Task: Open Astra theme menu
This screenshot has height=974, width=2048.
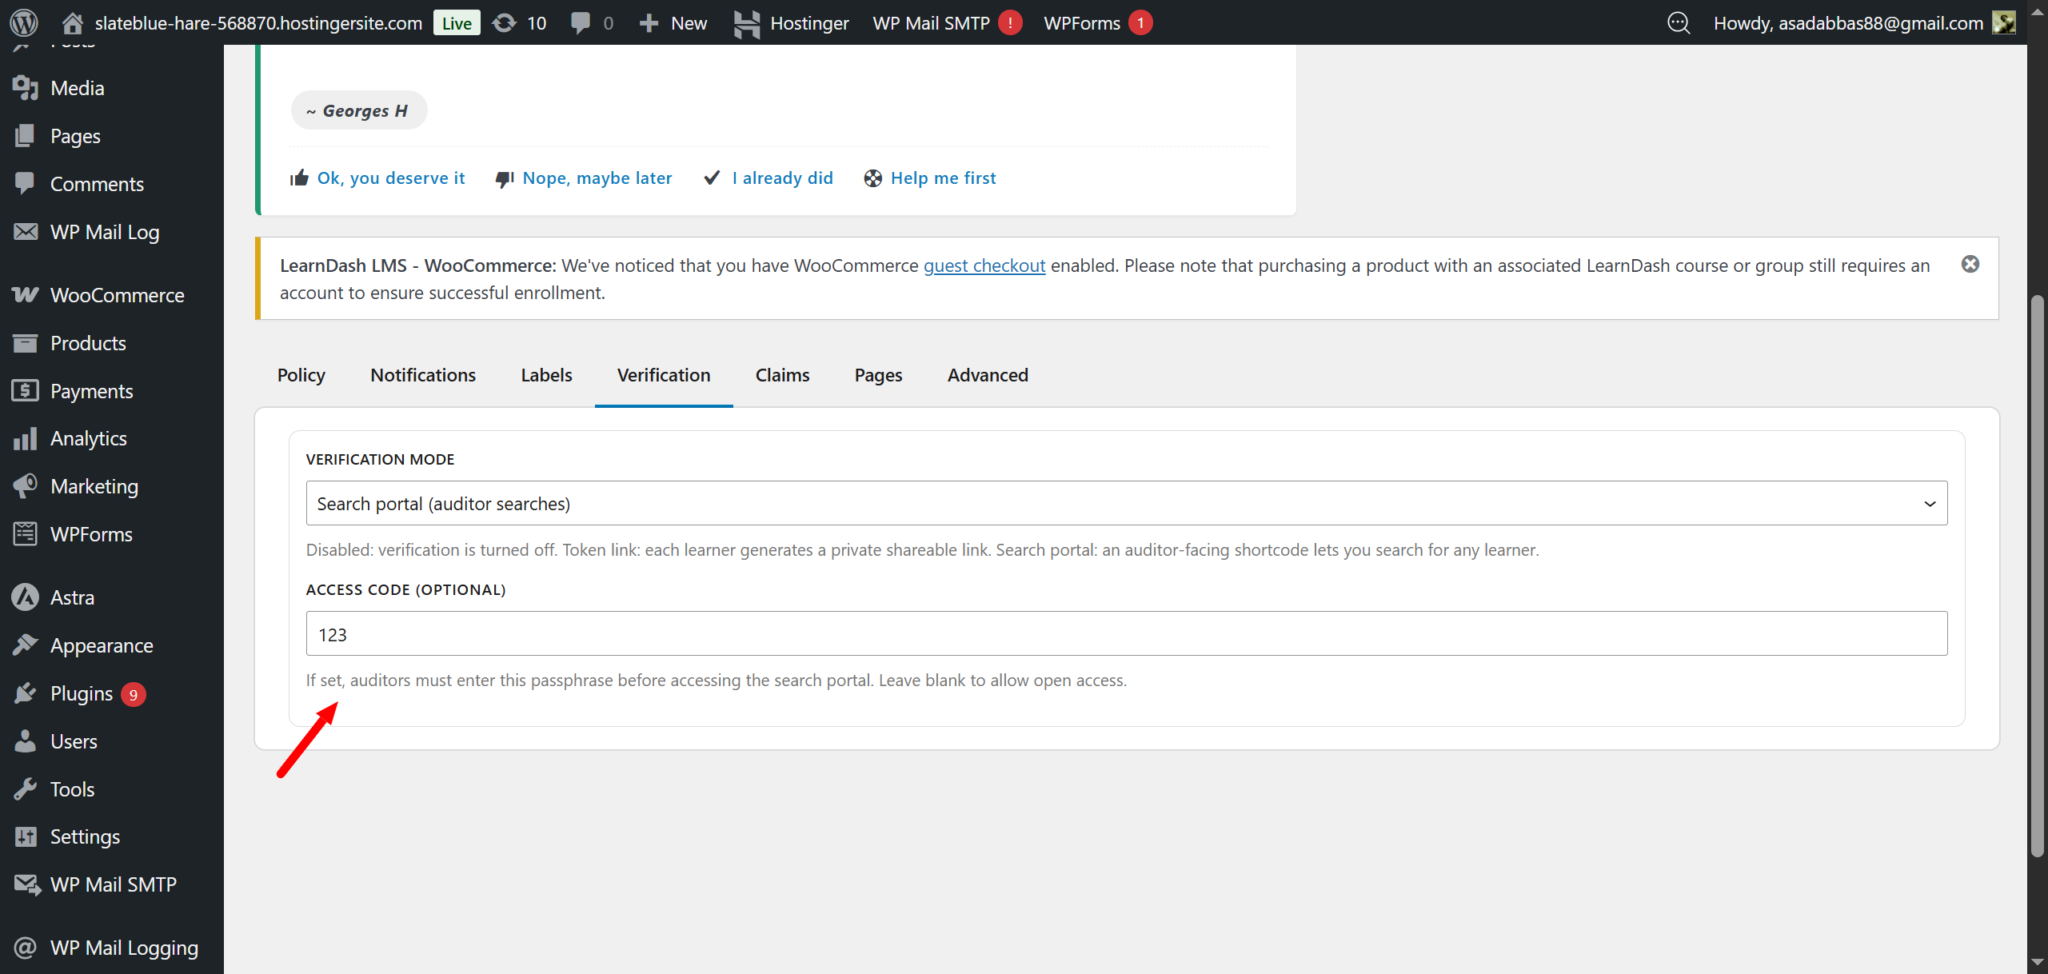Action: pyautogui.click(x=72, y=598)
